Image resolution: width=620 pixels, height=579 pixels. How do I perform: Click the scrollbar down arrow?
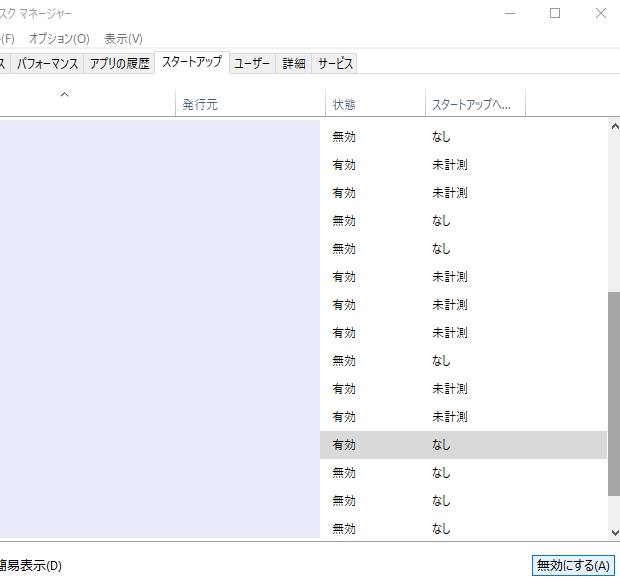[x=613, y=532]
